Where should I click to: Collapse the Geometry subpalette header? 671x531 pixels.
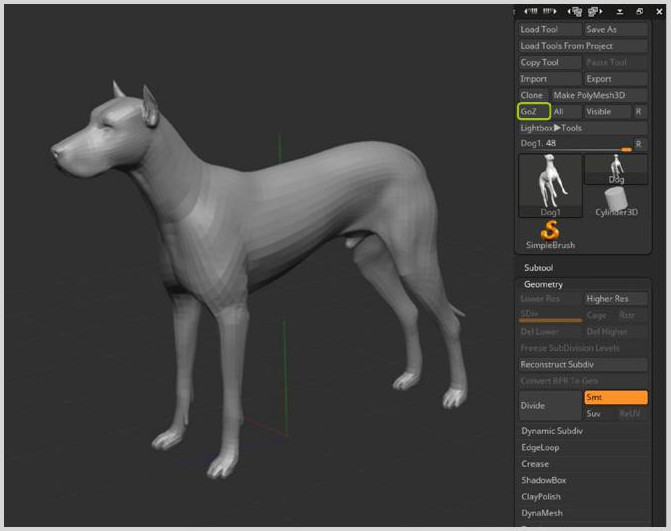pyautogui.click(x=544, y=285)
